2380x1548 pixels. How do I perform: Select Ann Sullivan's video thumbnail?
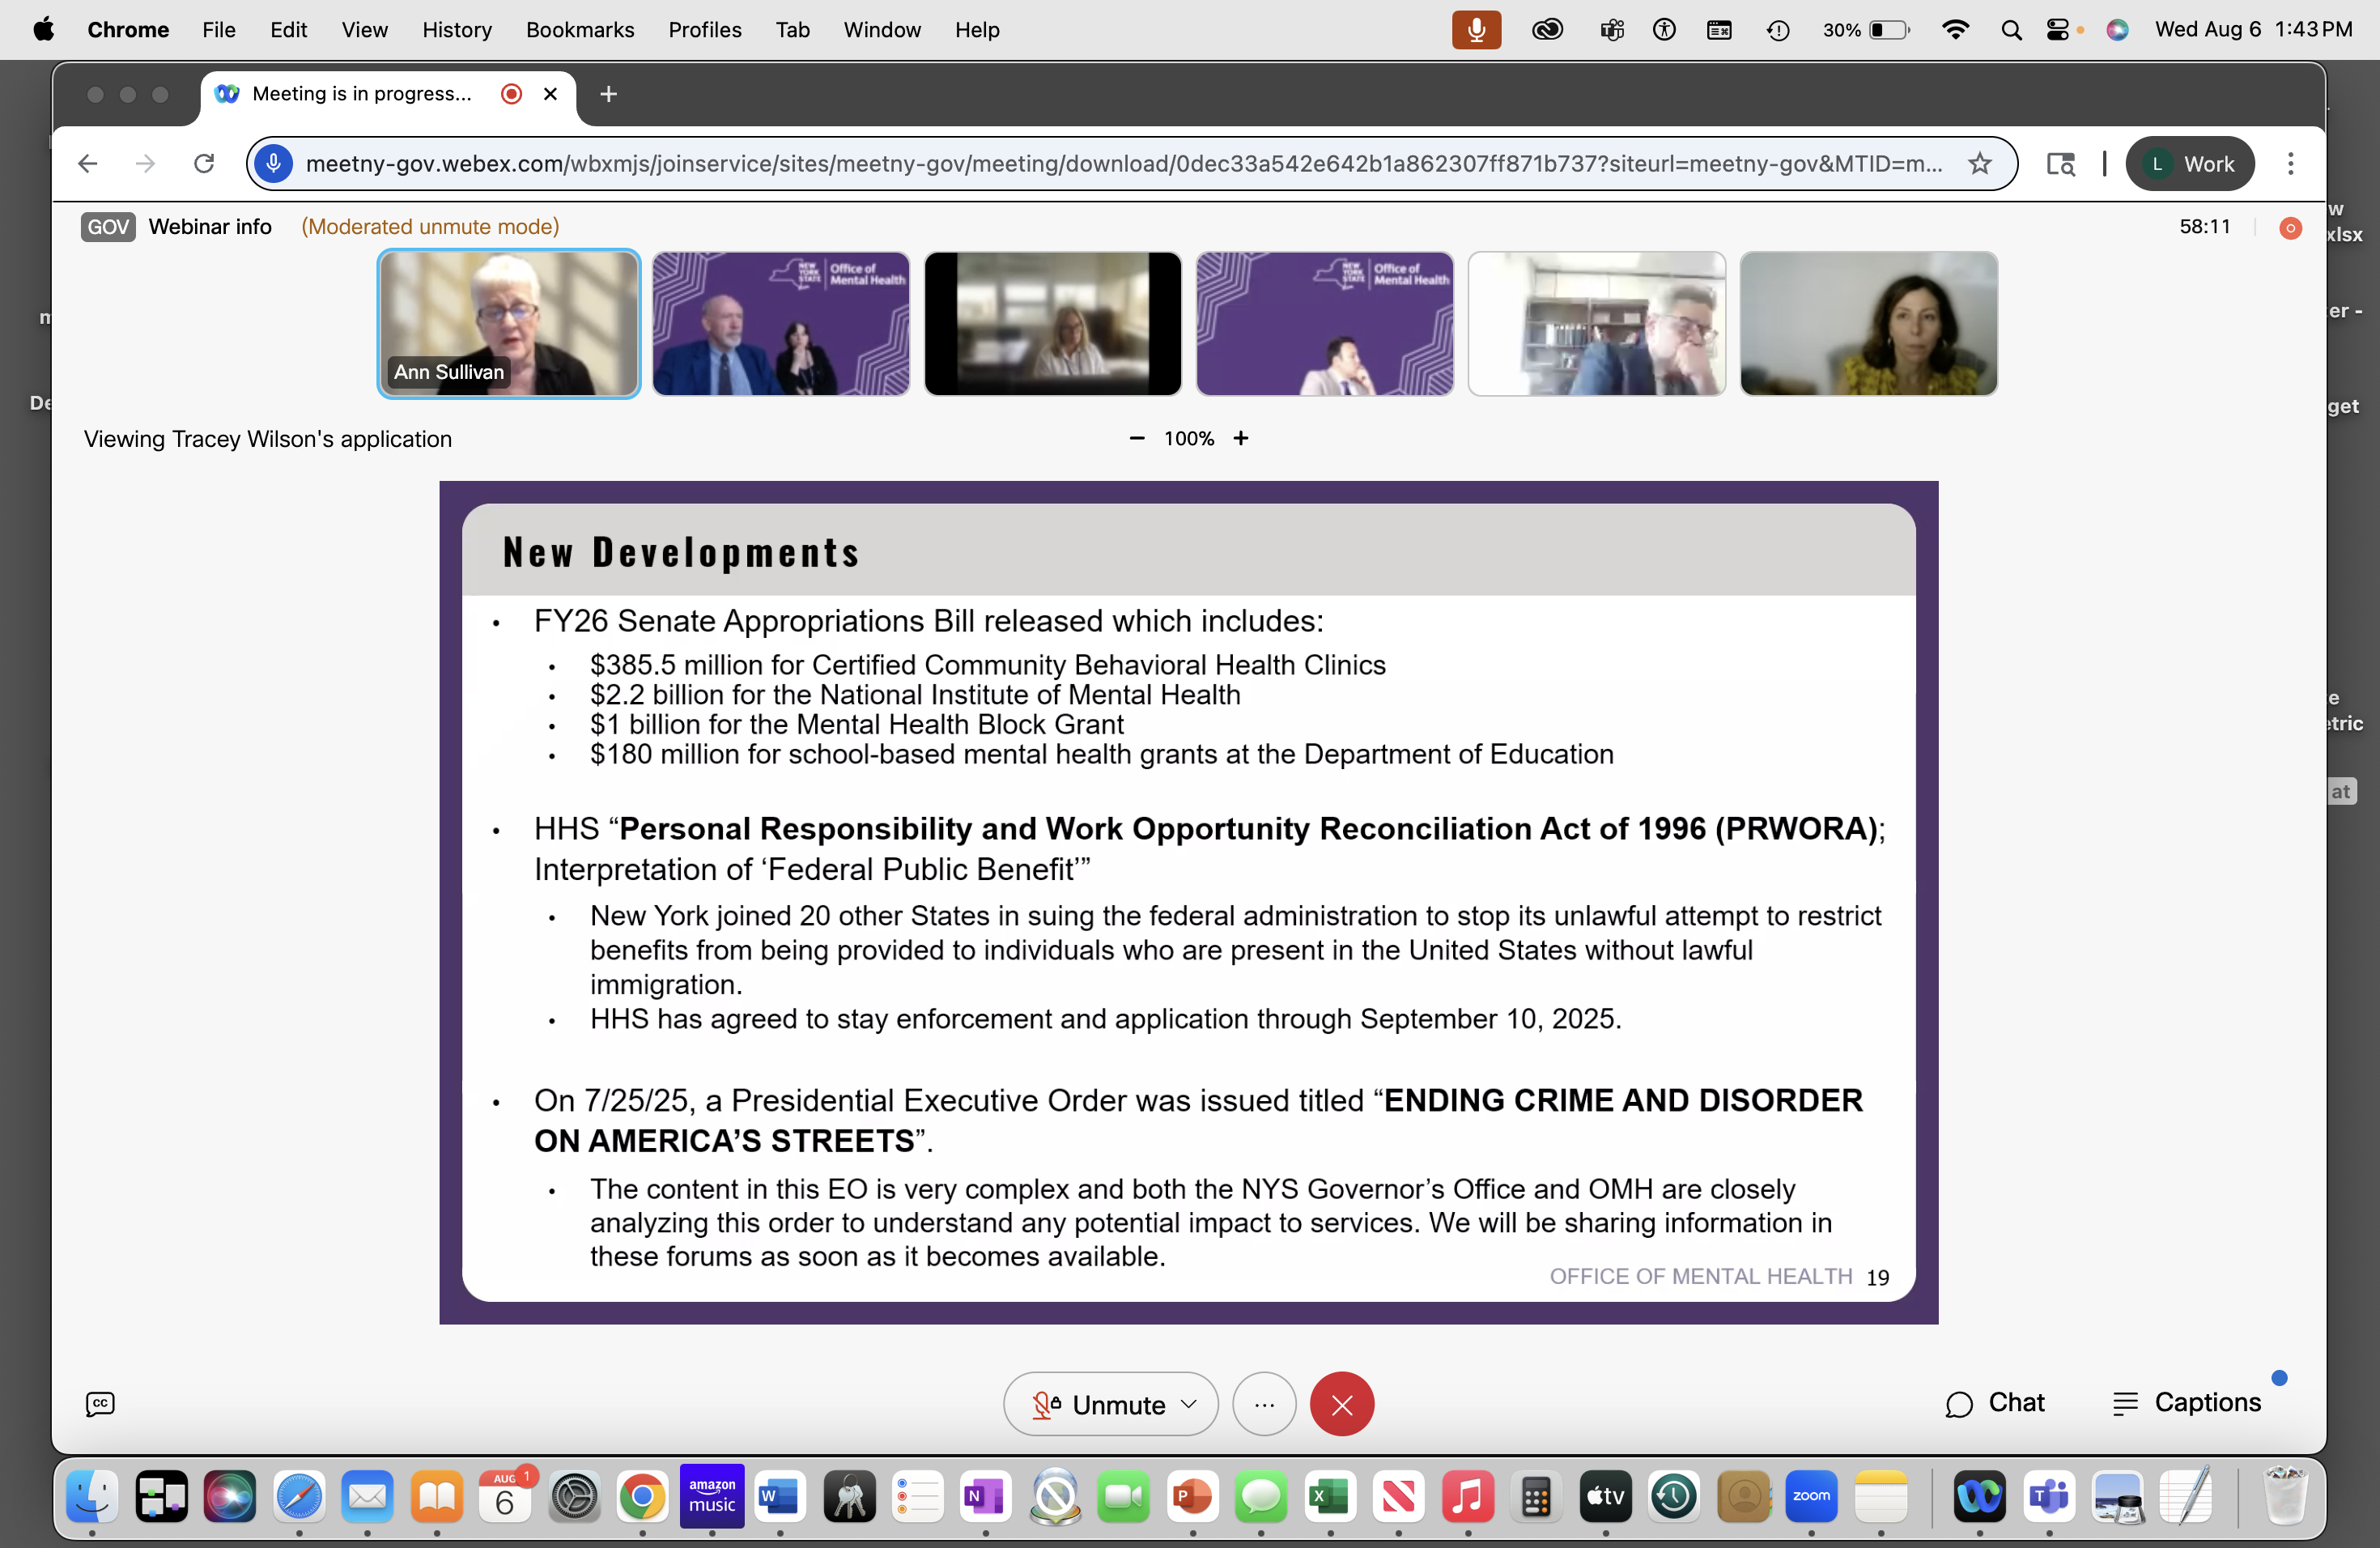click(508, 323)
